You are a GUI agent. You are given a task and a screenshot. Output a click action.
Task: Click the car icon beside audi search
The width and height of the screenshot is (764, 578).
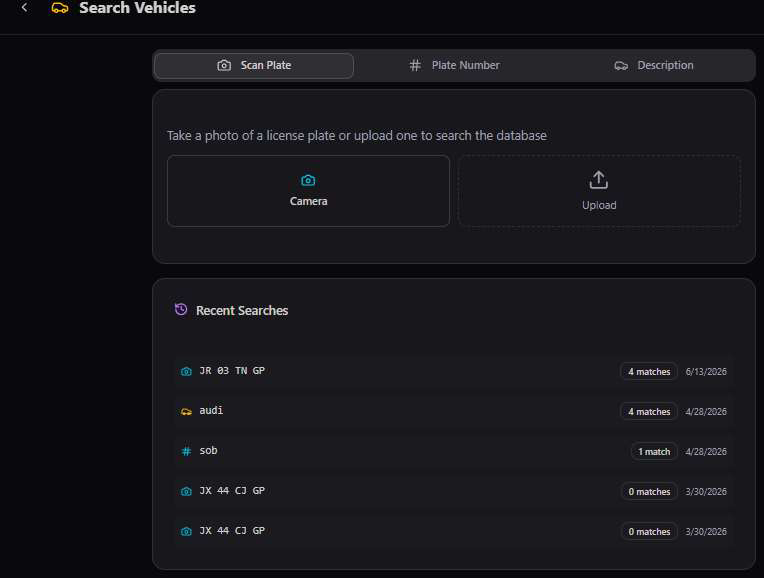tap(186, 412)
